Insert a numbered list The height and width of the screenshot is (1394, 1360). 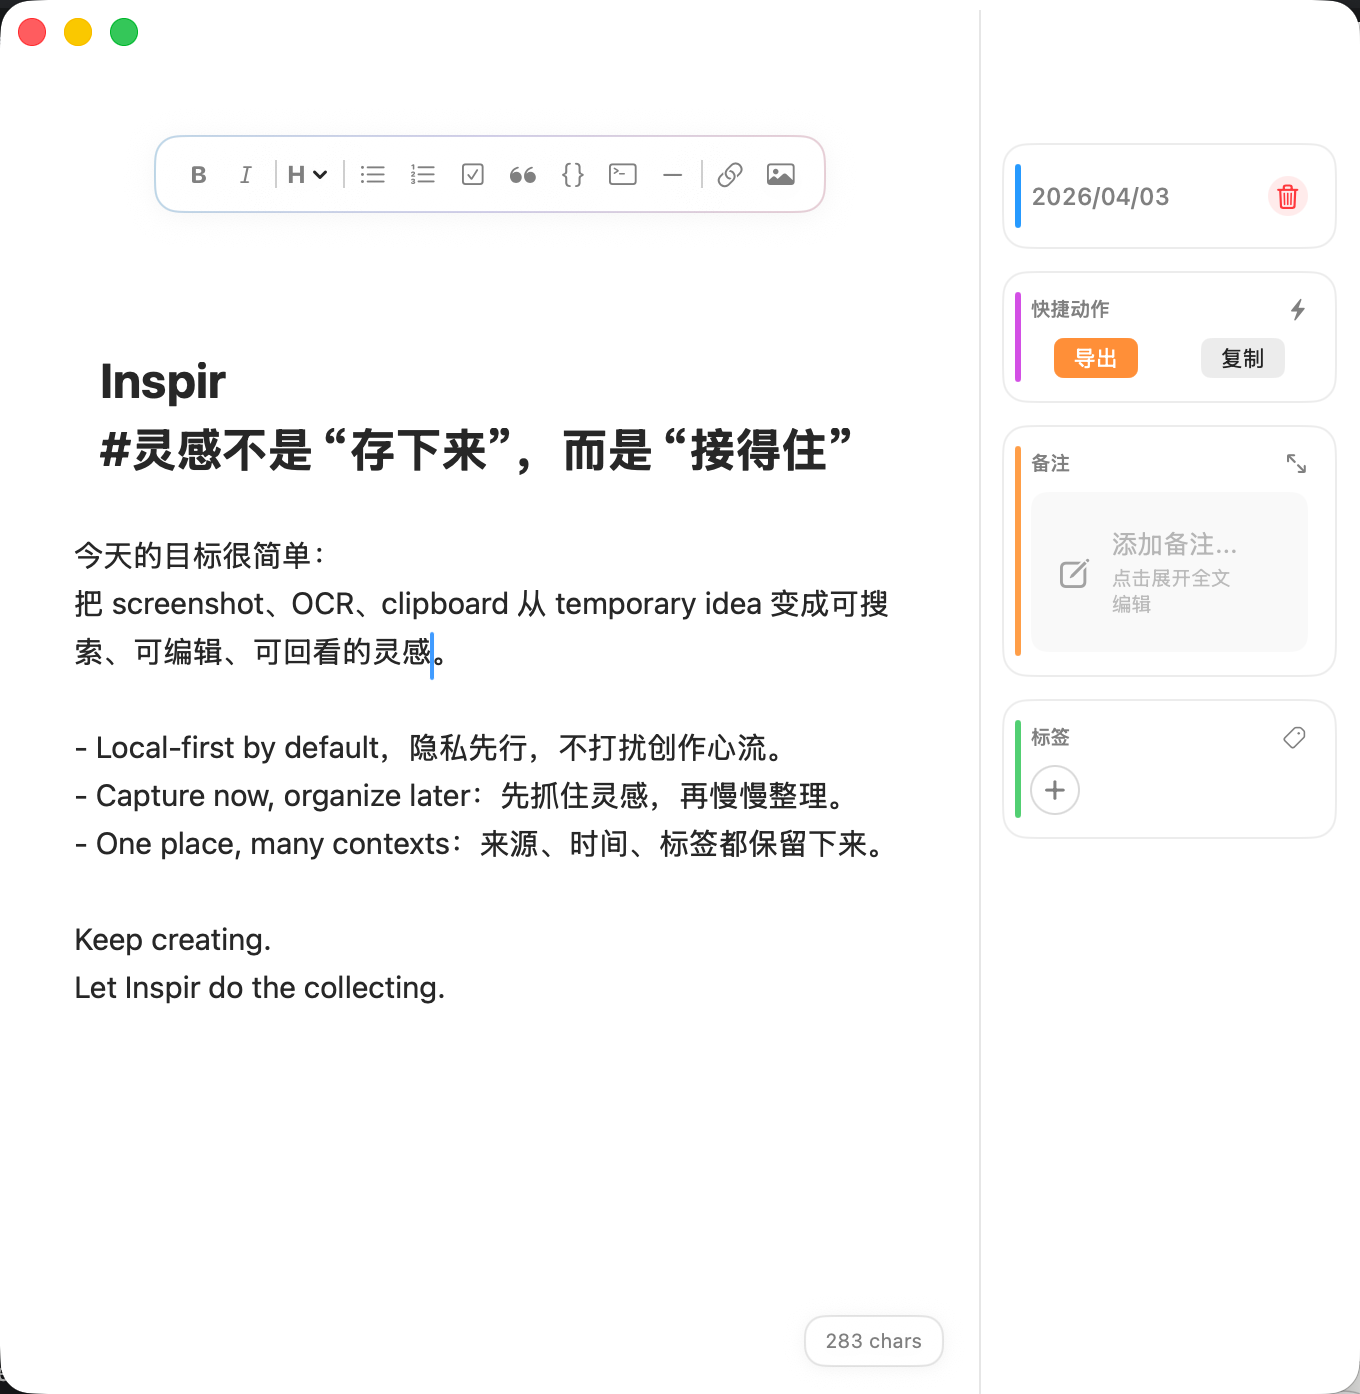coord(422,174)
